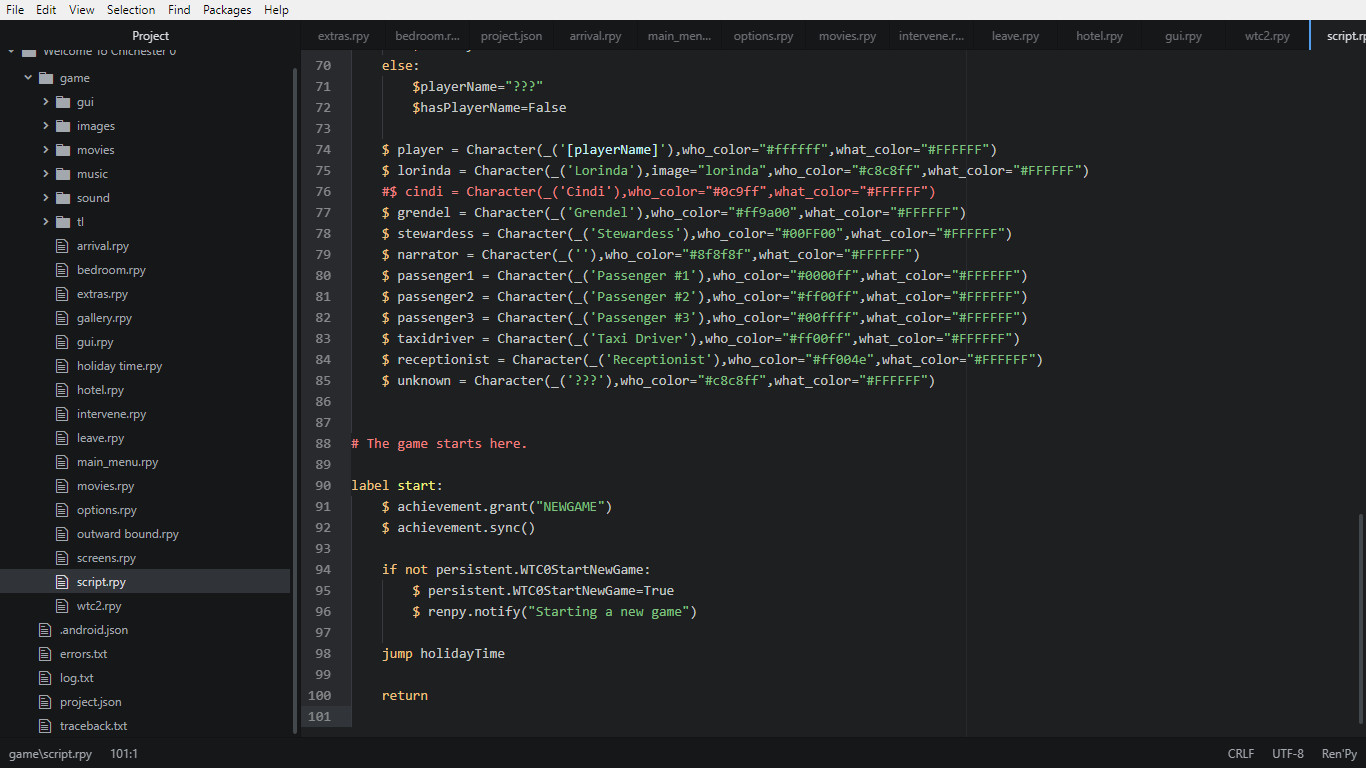Click the .android.json file icon

coord(43,629)
